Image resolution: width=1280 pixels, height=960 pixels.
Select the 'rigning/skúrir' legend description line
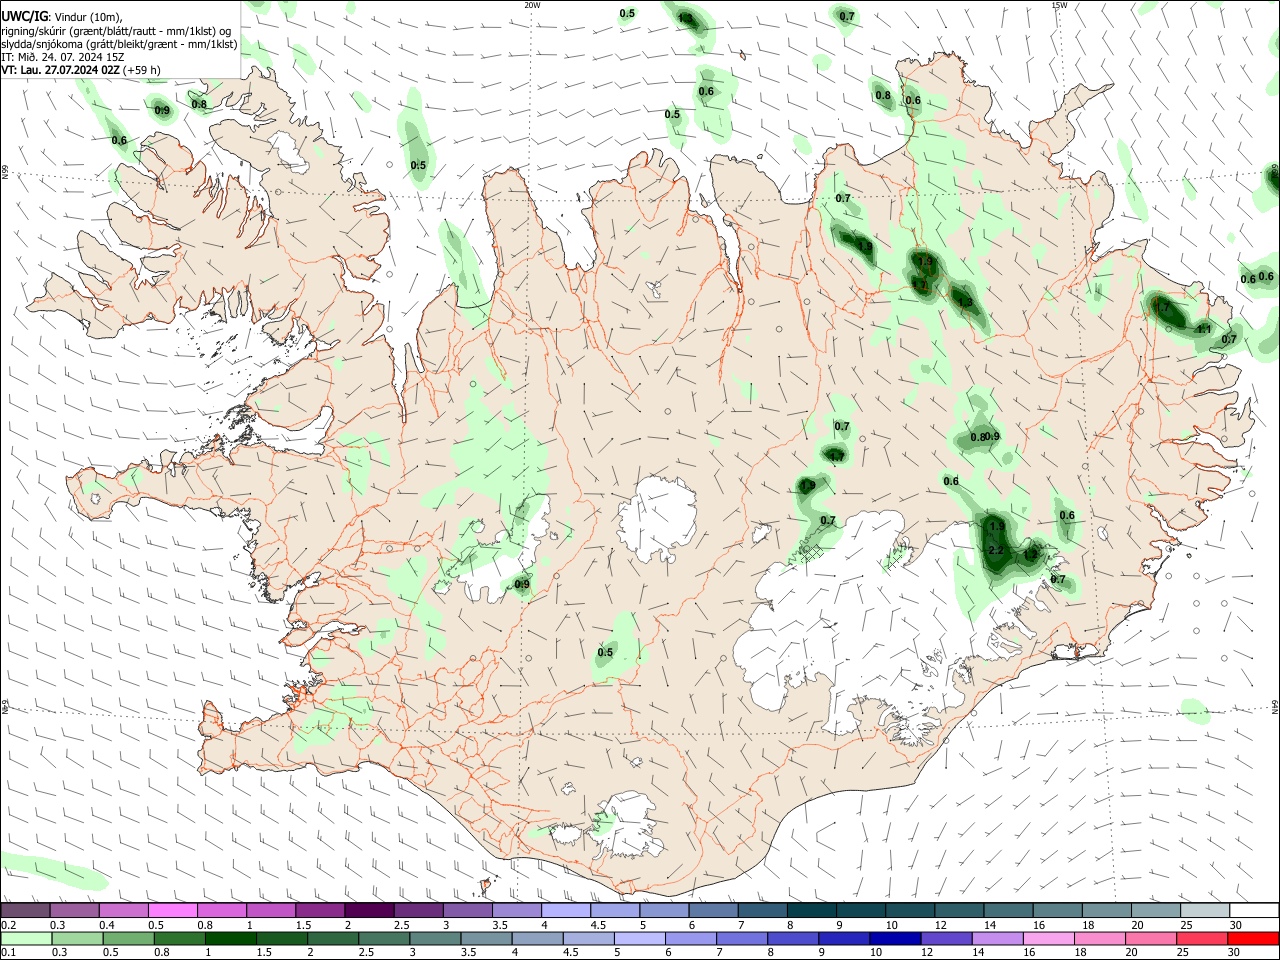(116, 30)
